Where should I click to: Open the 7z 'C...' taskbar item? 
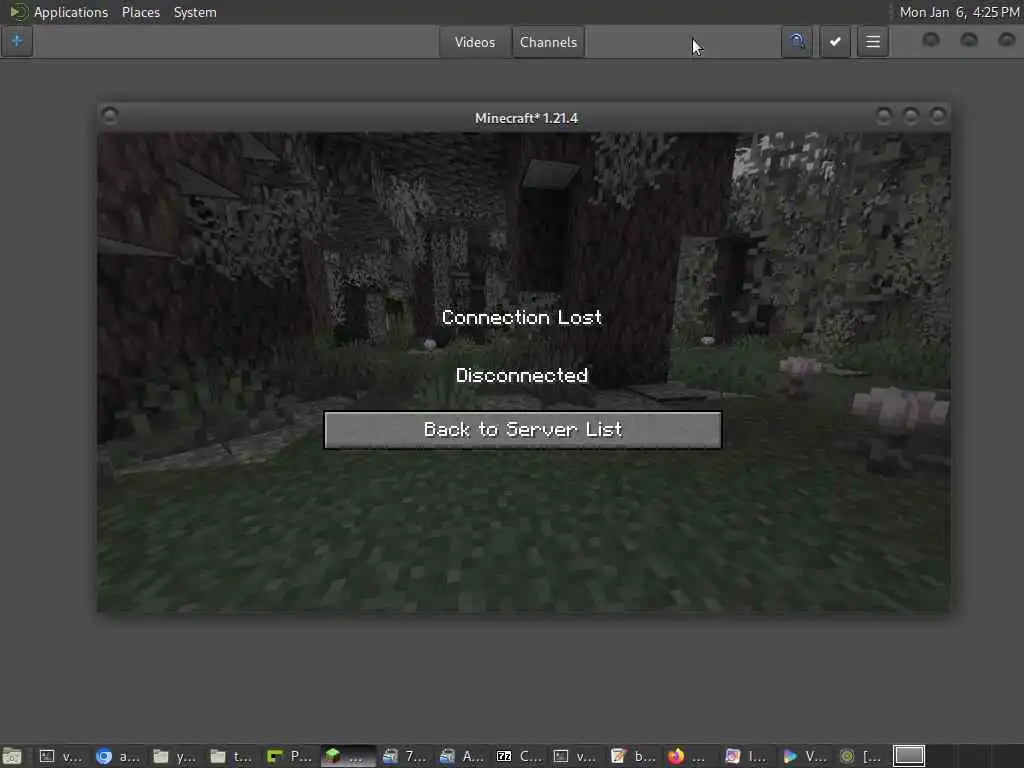coord(519,756)
